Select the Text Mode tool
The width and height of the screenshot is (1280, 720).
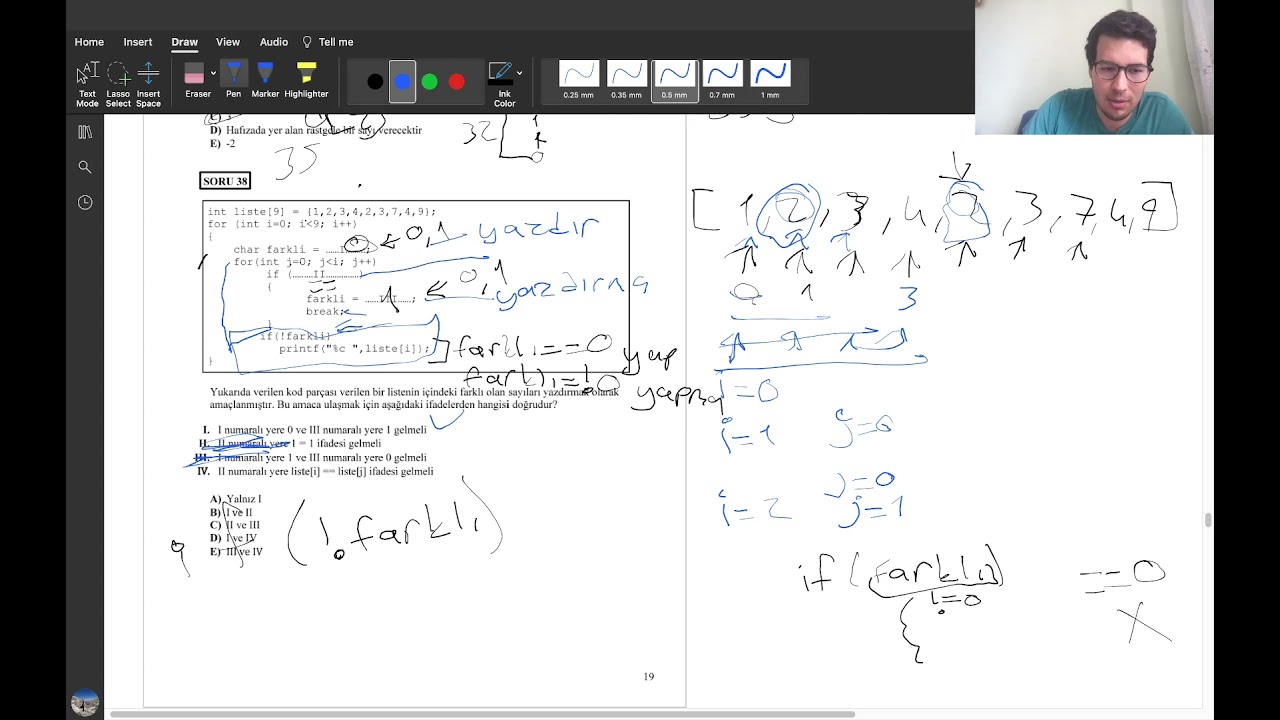(87, 84)
